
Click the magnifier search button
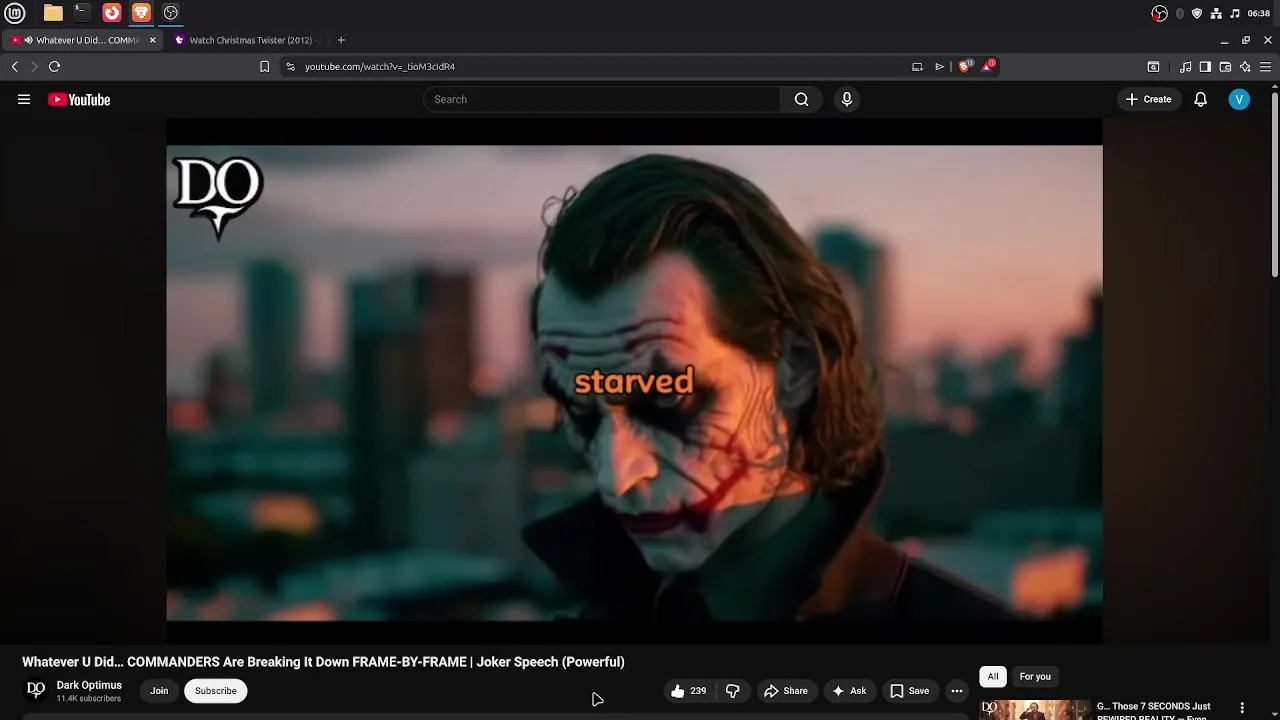(801, 99)
